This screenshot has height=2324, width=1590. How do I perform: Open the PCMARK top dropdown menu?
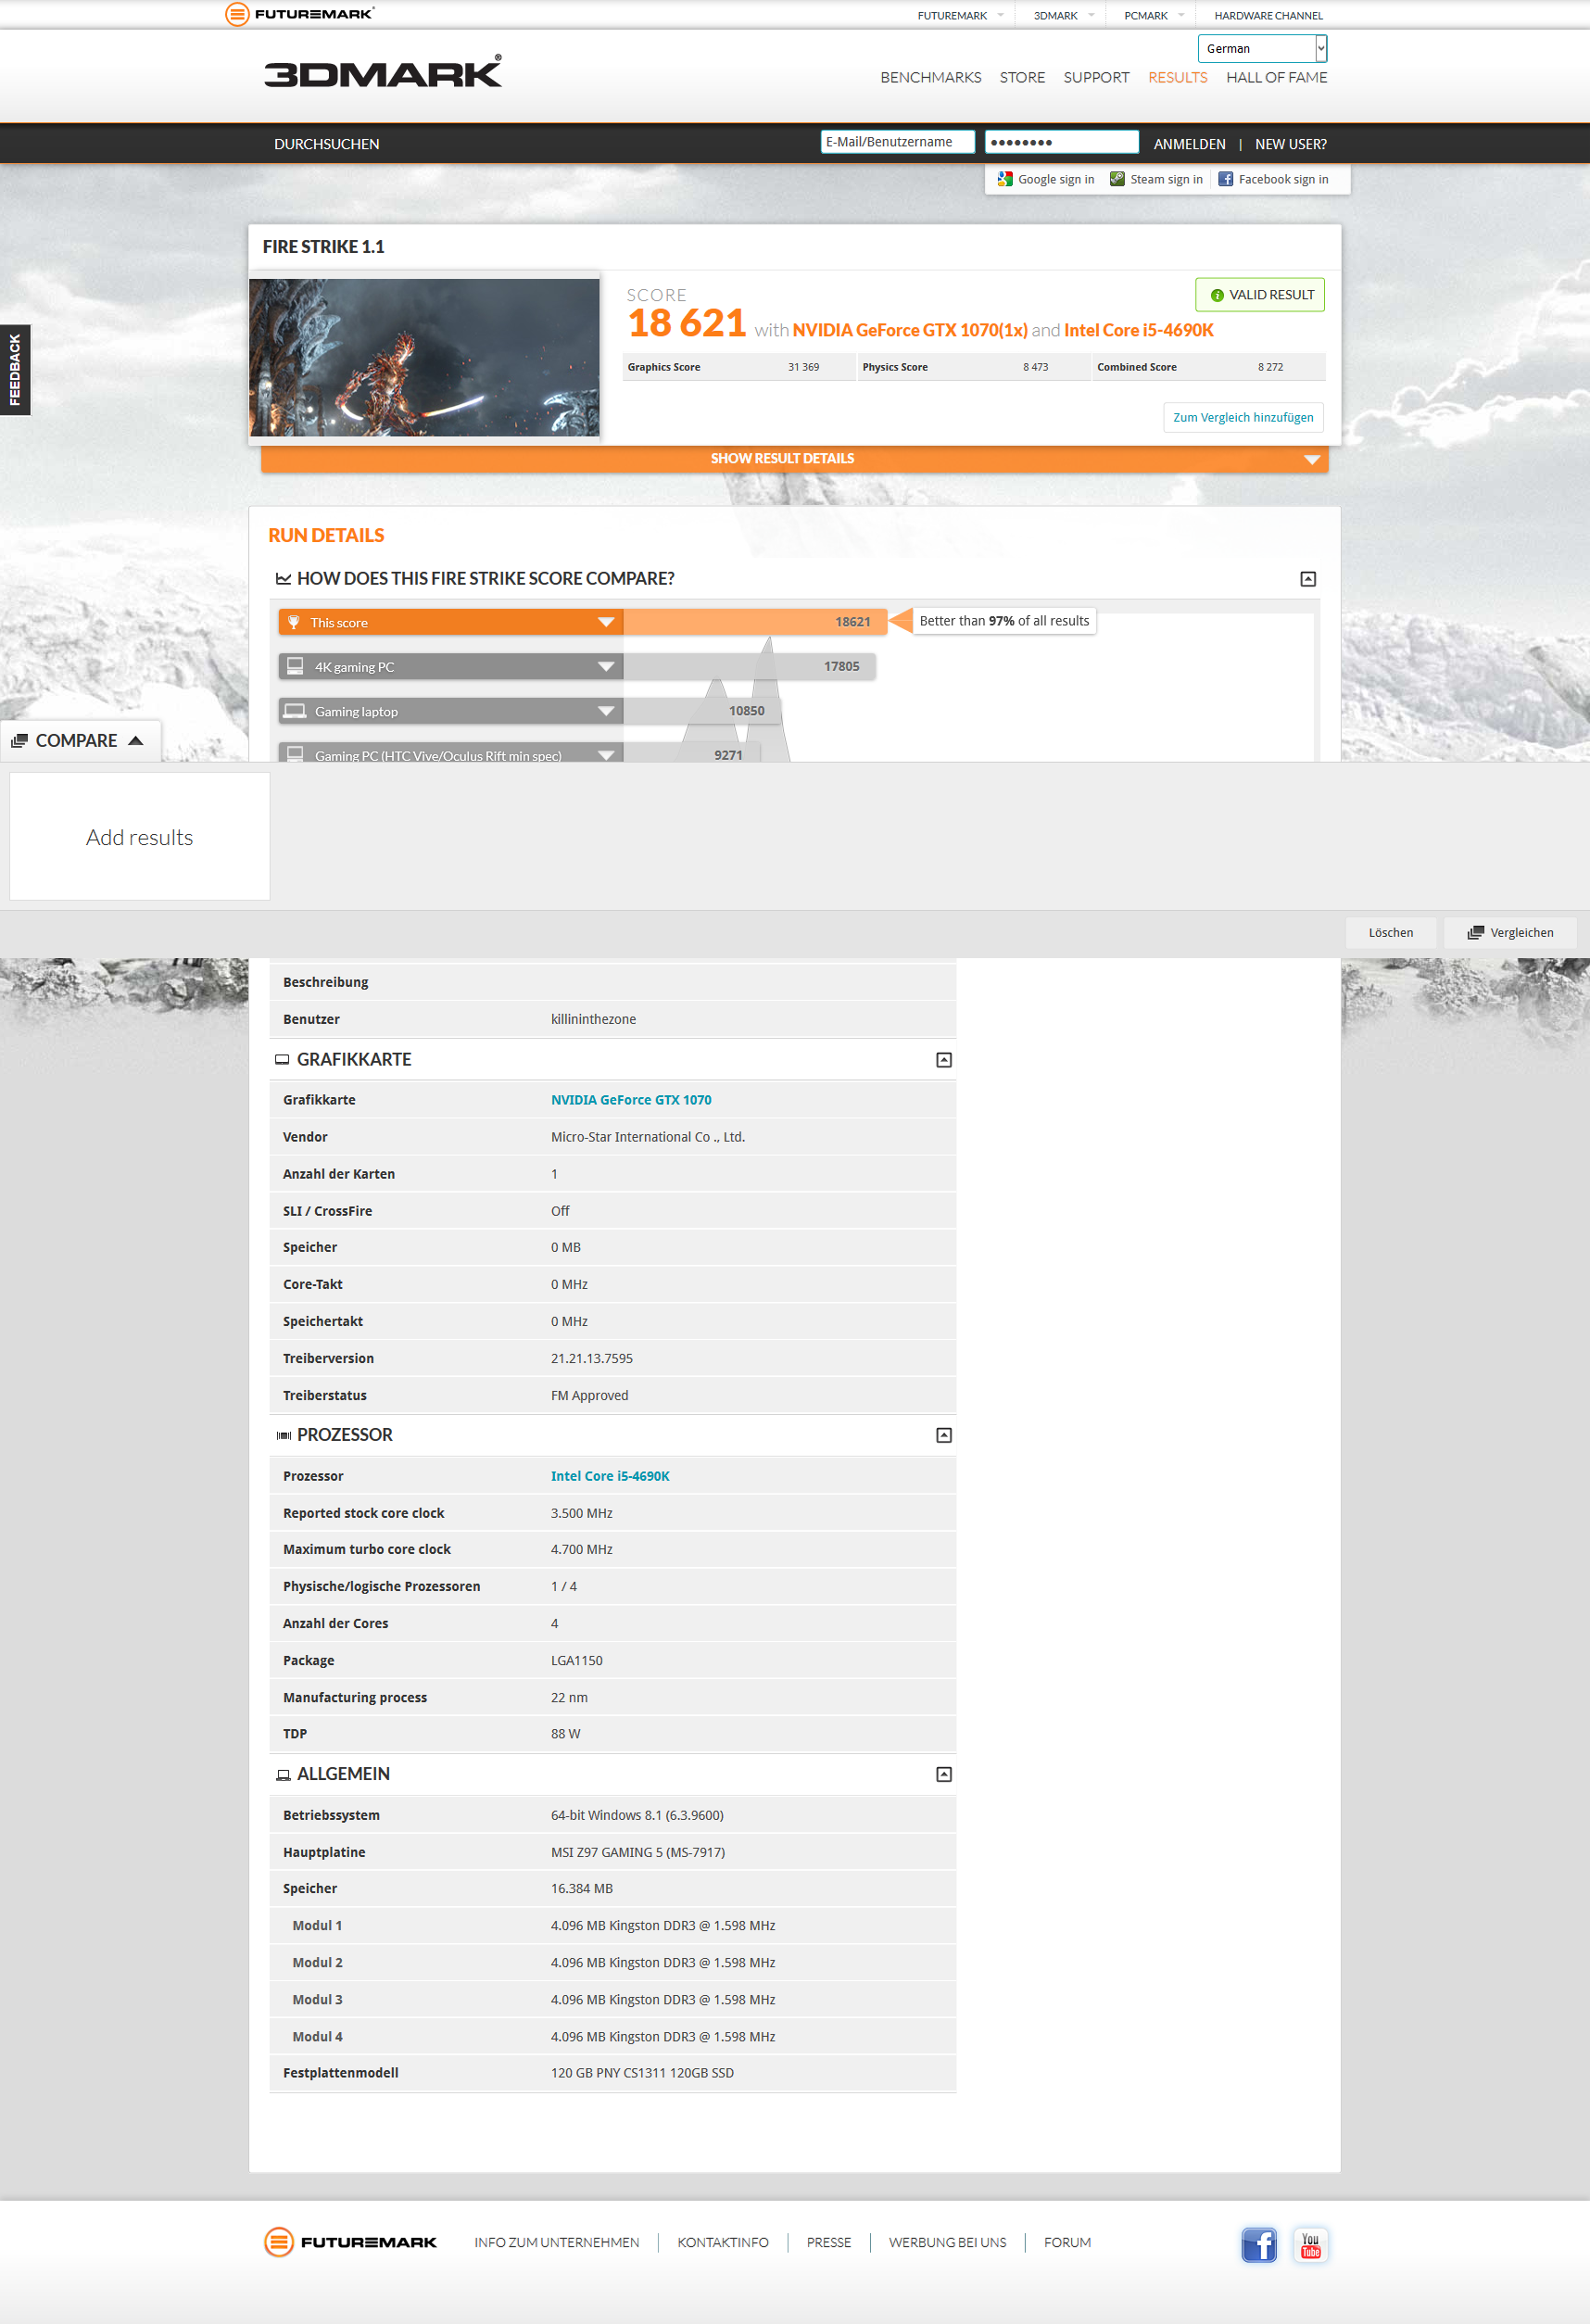coord(1153,15)
